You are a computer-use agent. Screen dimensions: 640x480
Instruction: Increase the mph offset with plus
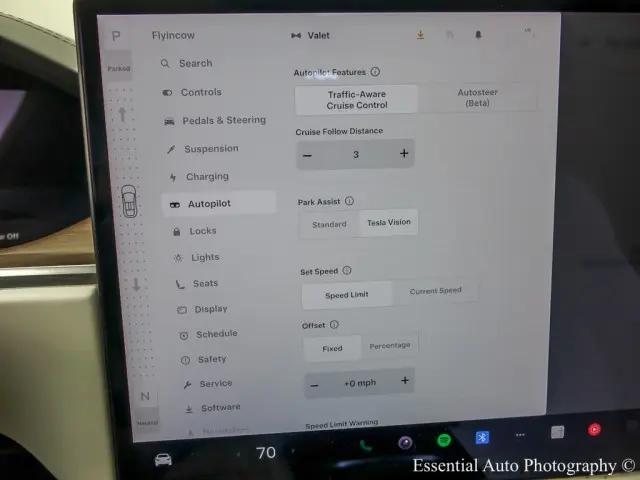pos(404,380)
